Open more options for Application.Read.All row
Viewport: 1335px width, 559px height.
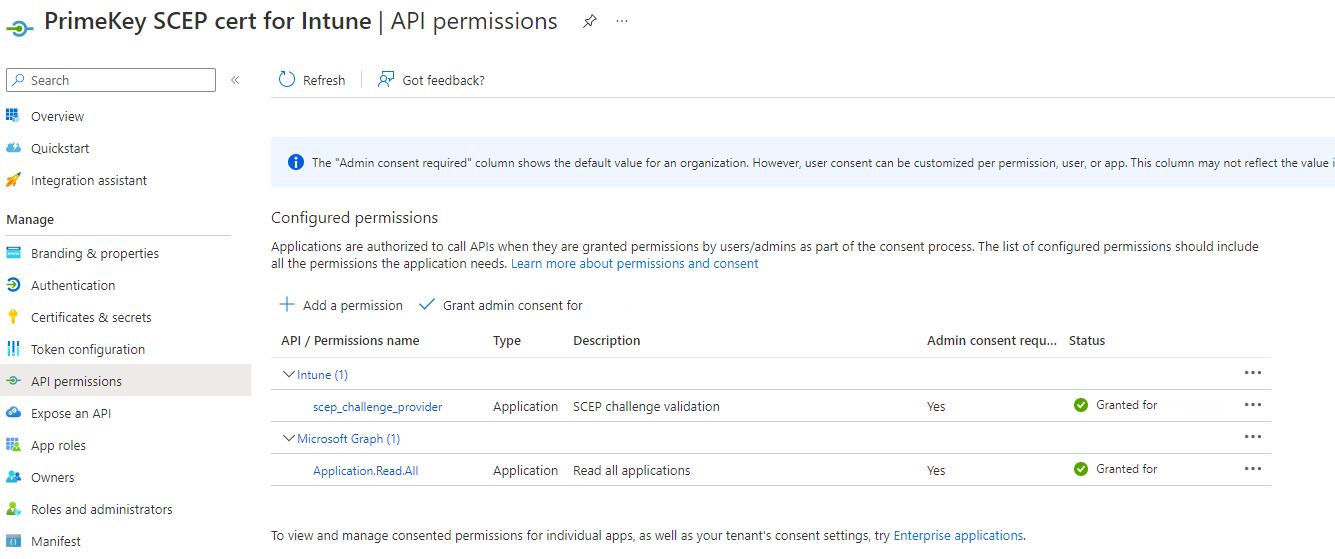pos(1252,469)
